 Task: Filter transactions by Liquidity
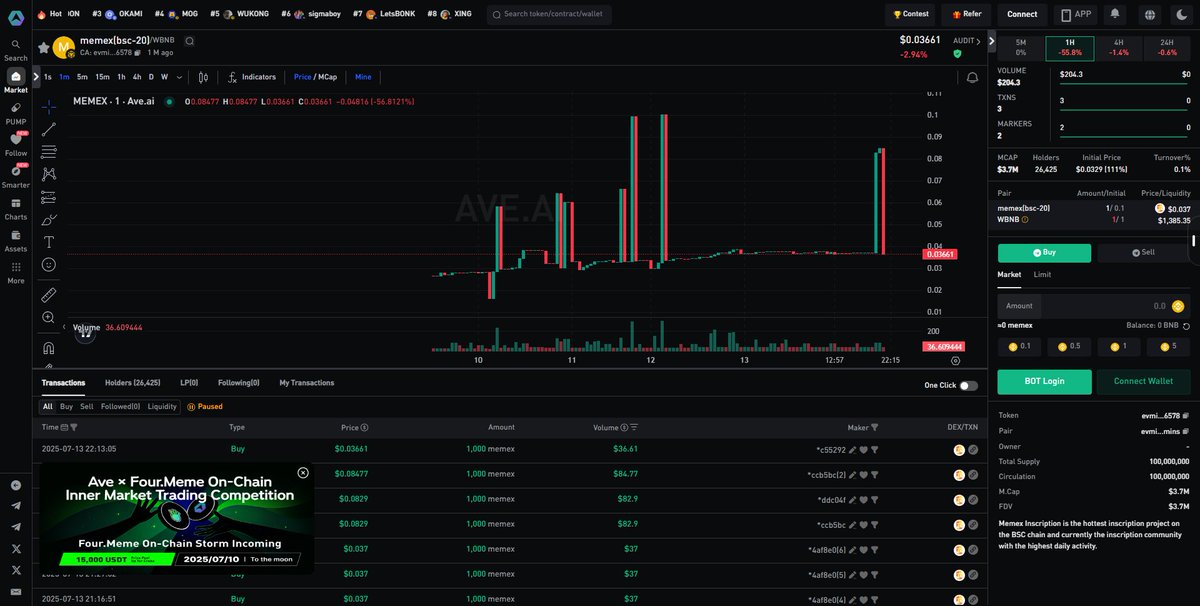pos(162,407)
